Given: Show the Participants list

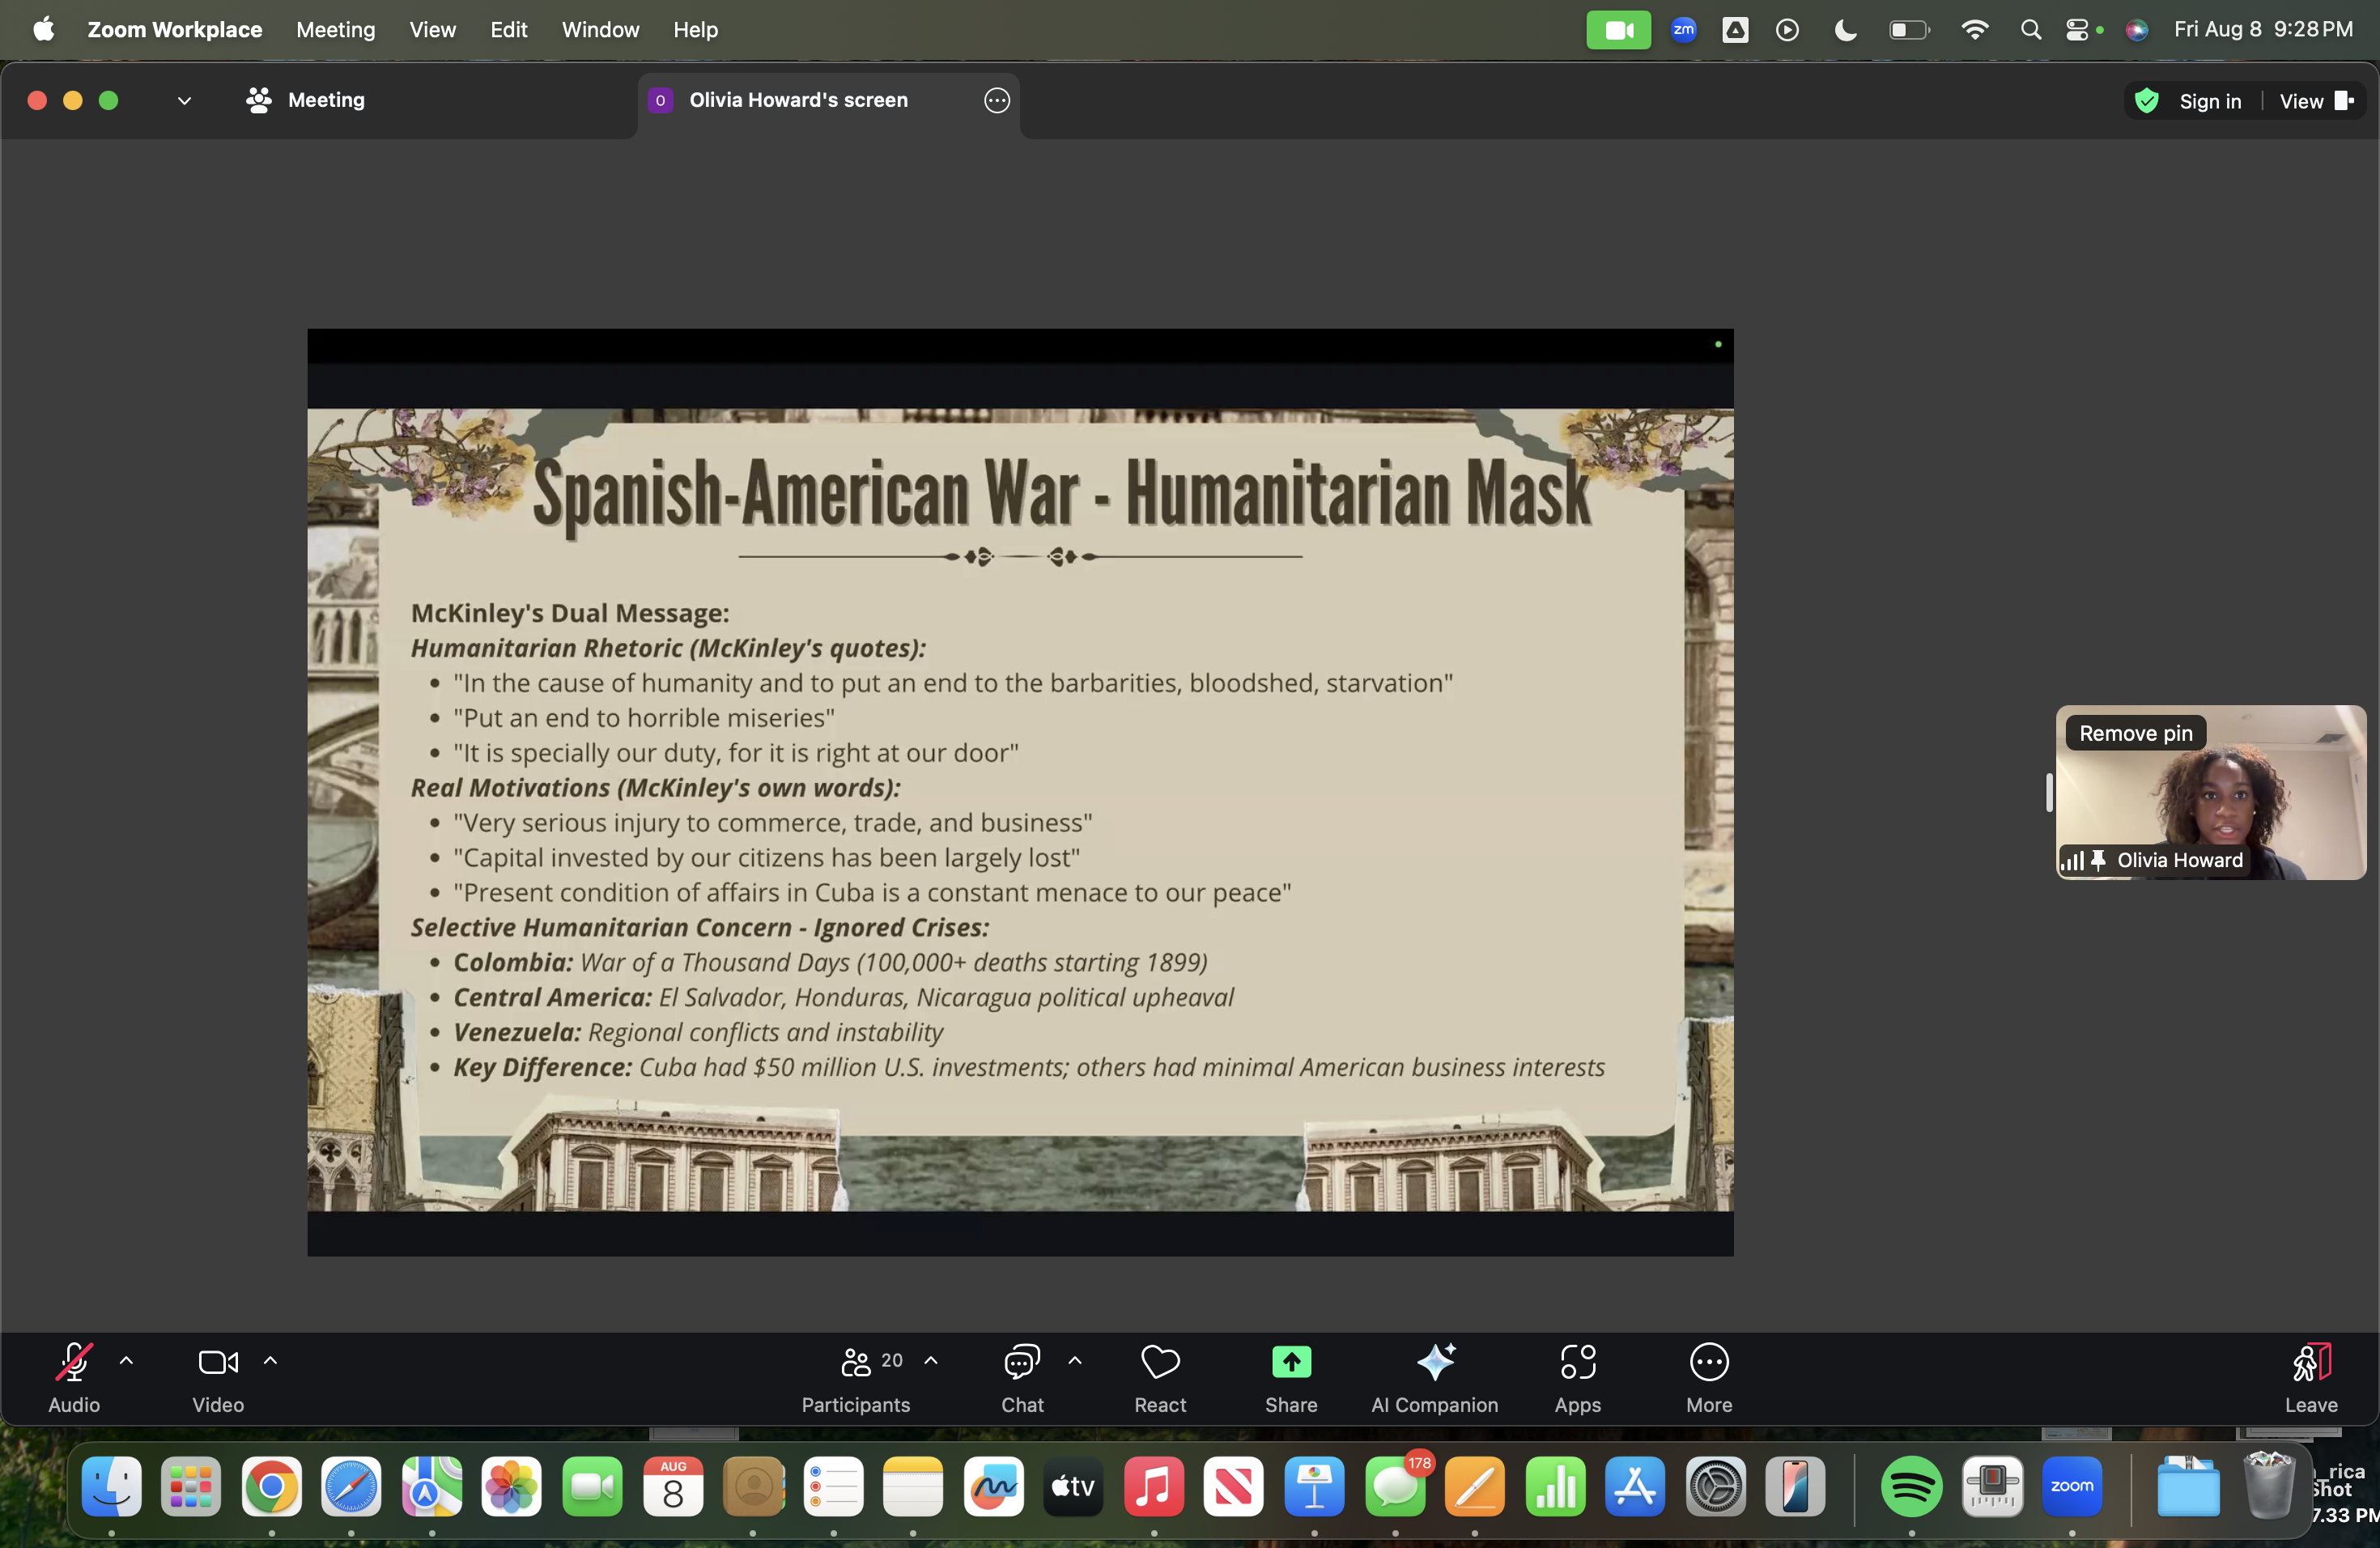Looking at the screenshot, I should click(x=856, y=1376).
